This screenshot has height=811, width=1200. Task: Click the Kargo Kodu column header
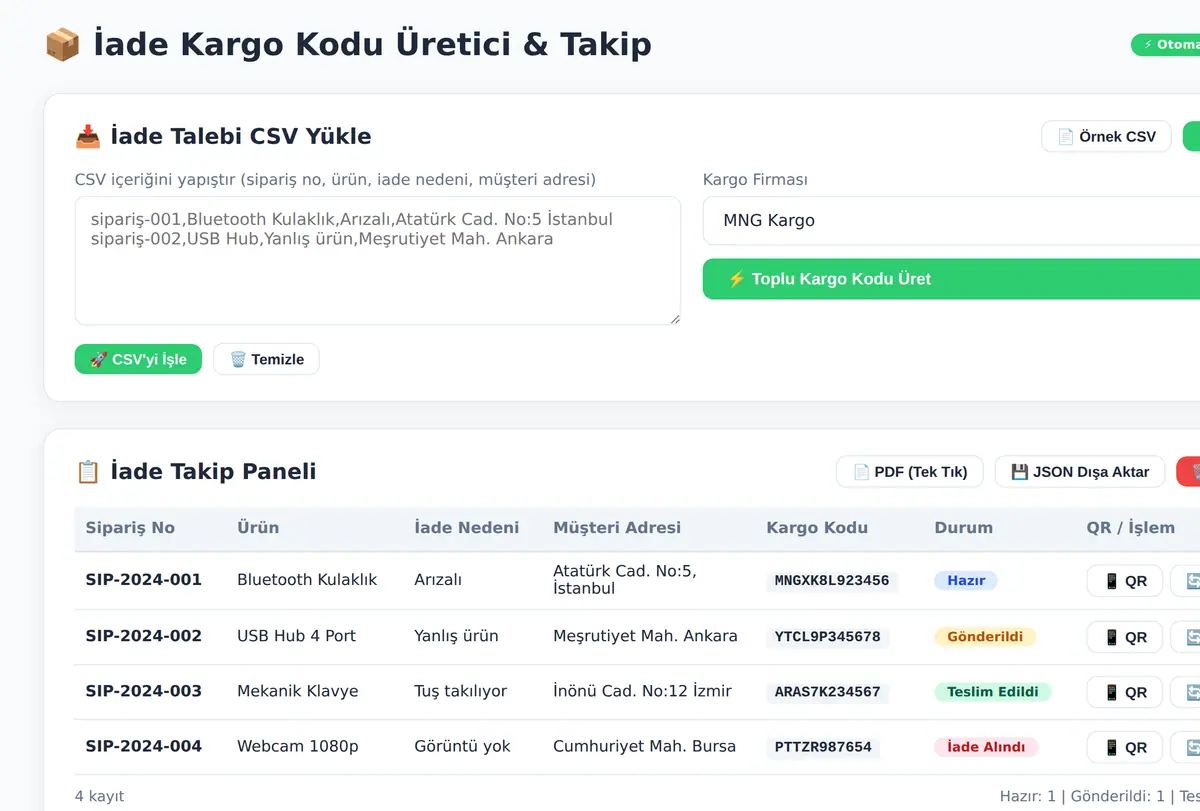click(x=817, y=528)
